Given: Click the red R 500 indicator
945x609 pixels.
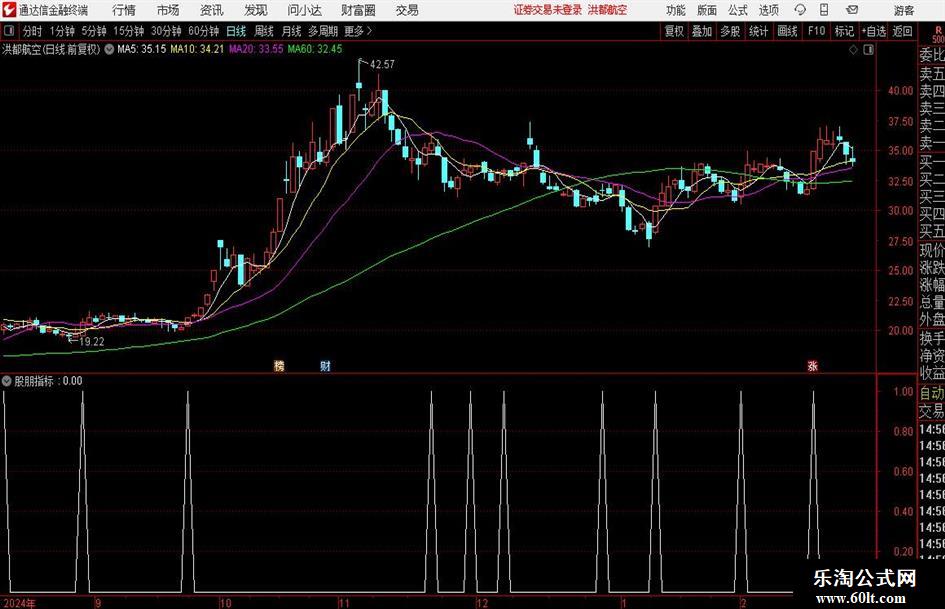Looking at the screenshot, I should 938,34.
